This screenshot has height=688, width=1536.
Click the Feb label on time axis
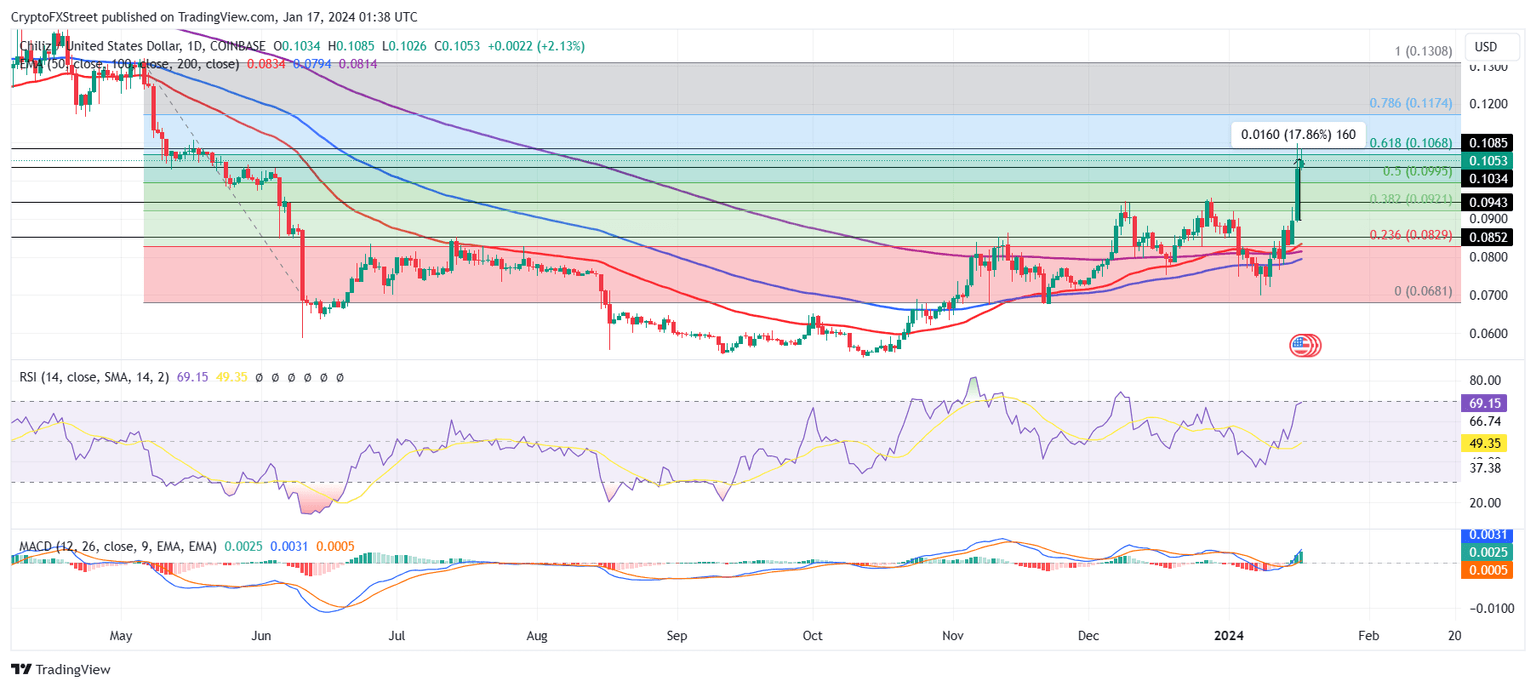[1369, 636]
